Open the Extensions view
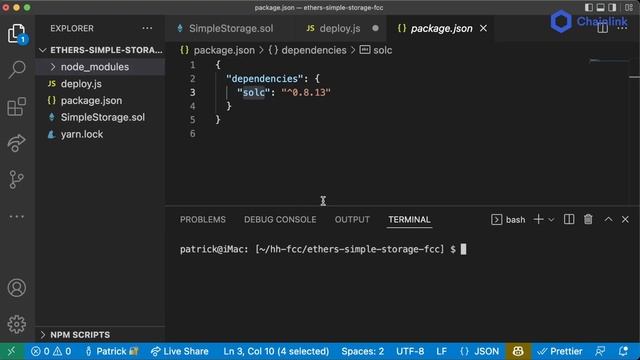 point(17,107)
